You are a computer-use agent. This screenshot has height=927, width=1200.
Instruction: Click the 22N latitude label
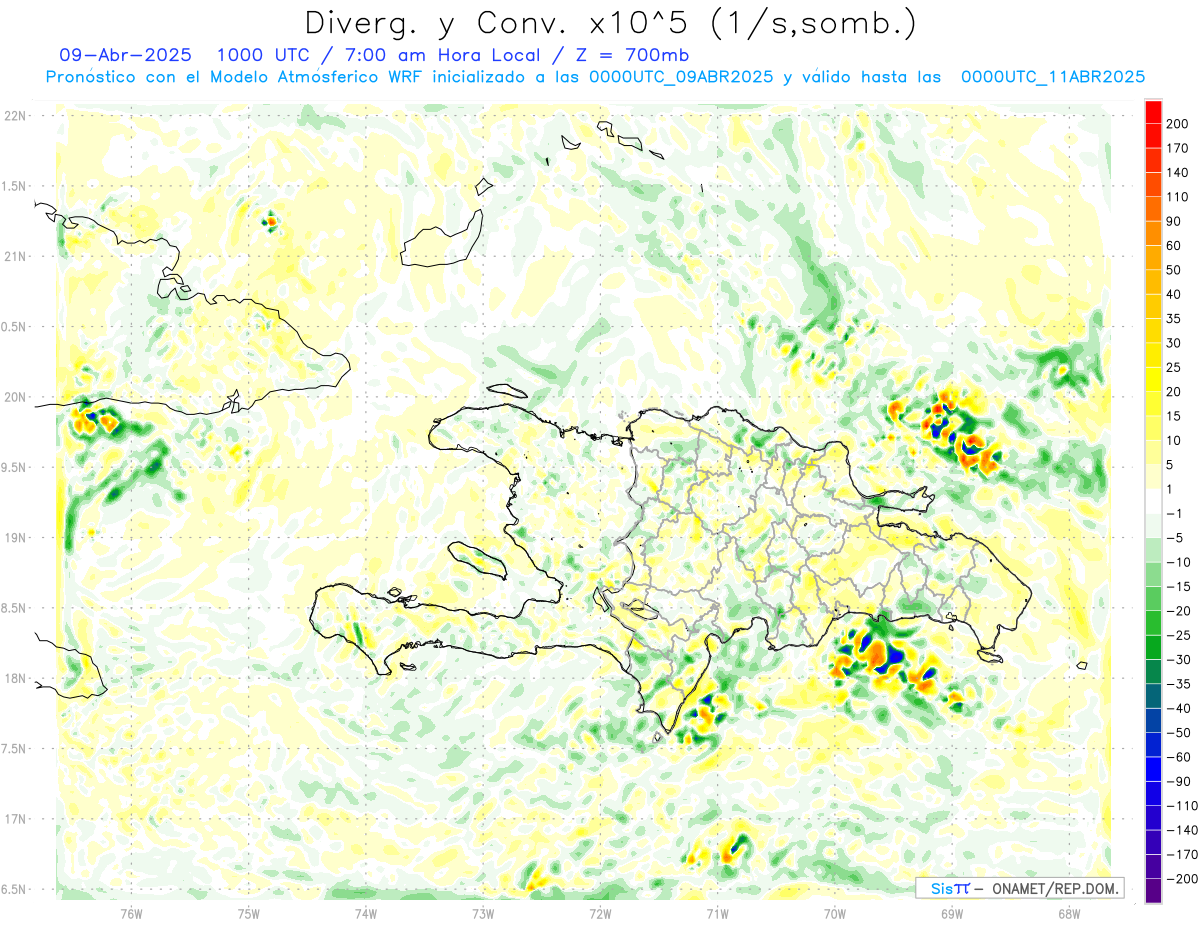(x=15, y=116)
